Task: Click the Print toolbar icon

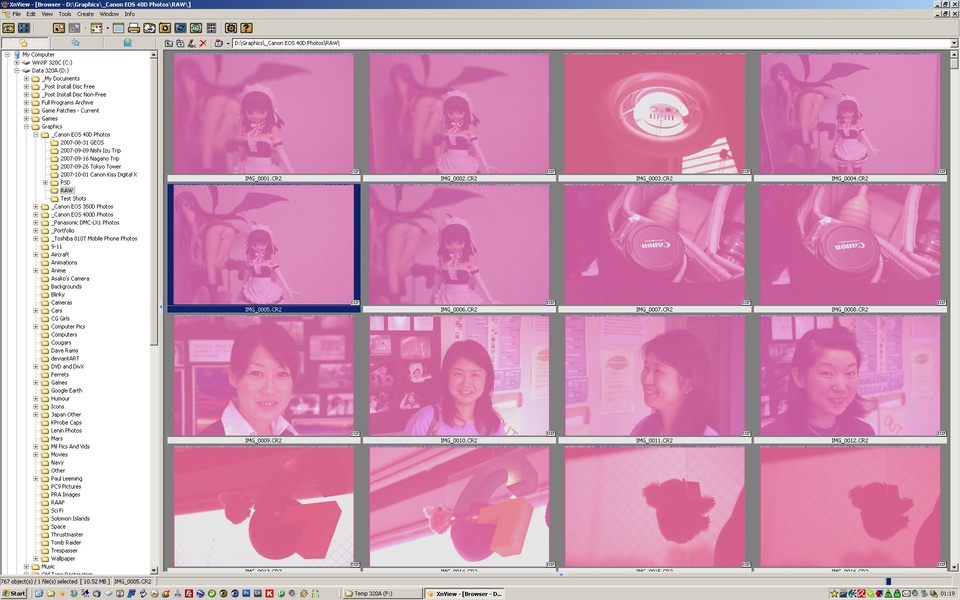Action: pos(133,28)
